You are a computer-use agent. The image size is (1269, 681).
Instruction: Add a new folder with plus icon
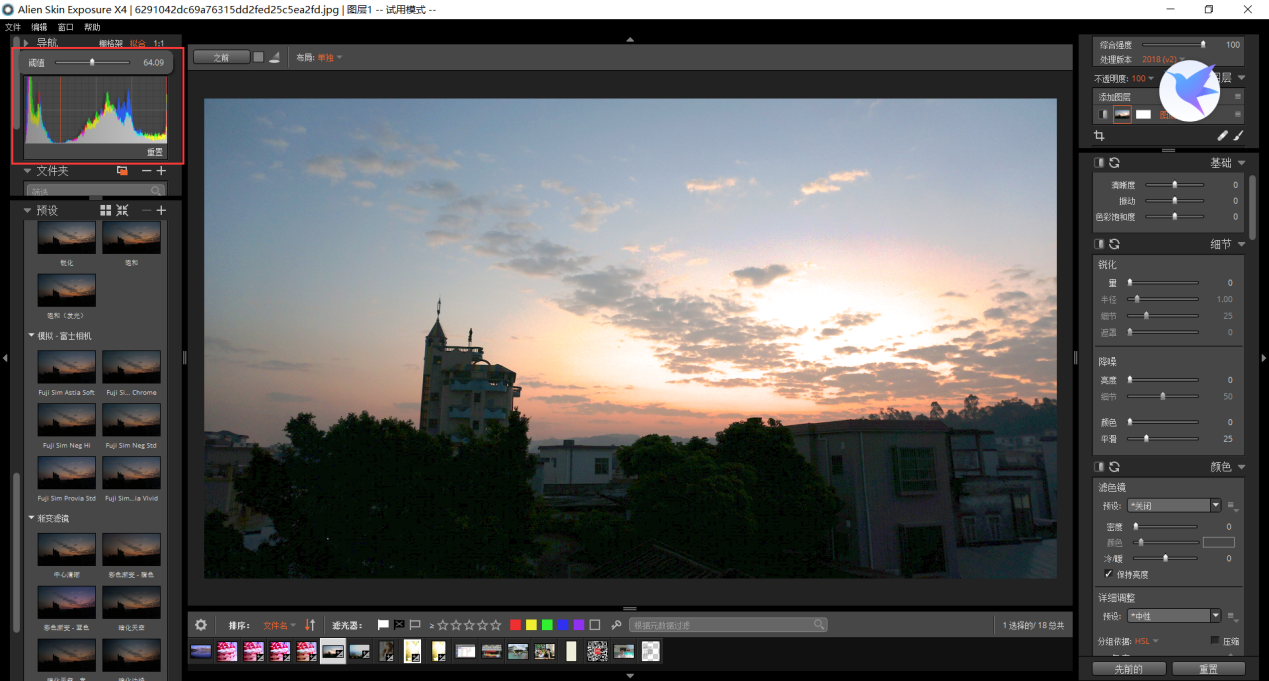pyautogui.click(x=161, y=171)
